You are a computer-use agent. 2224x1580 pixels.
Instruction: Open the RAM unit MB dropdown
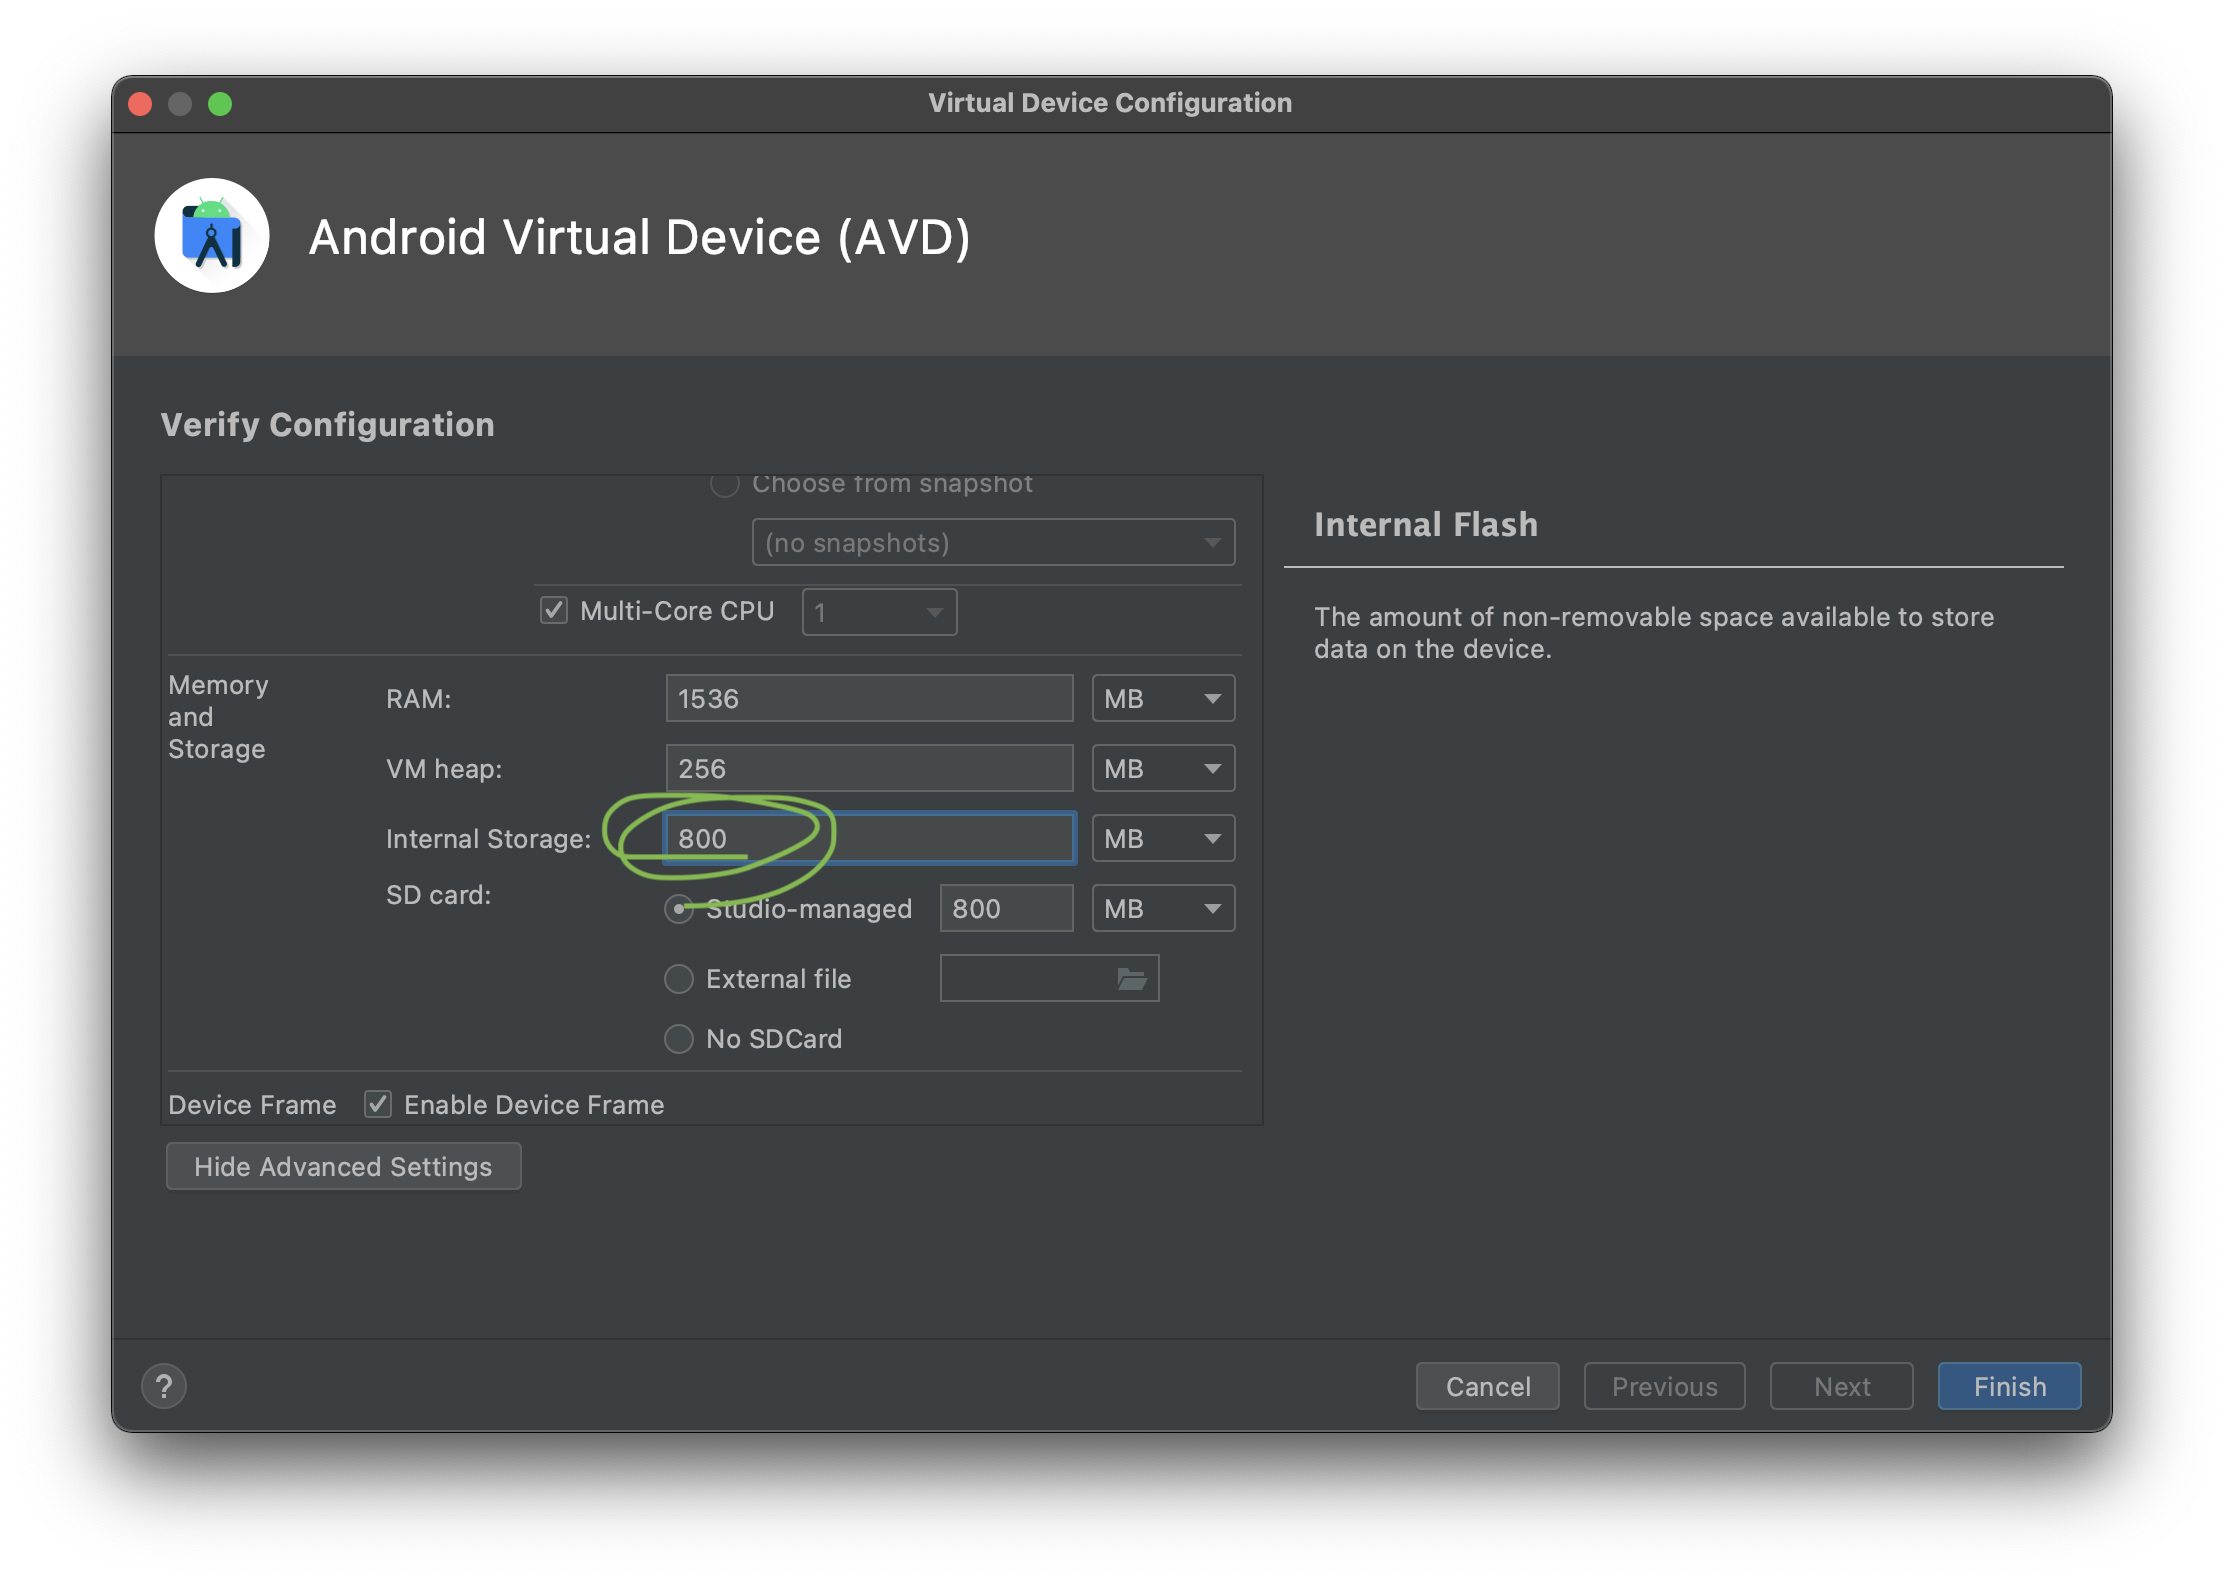[1163, 699]
